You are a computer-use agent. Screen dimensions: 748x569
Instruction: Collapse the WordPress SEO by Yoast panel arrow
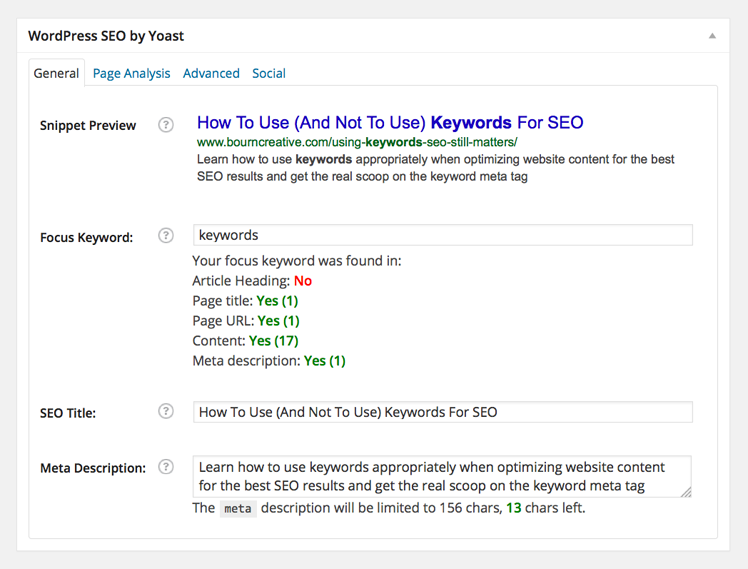pos(712,36)
